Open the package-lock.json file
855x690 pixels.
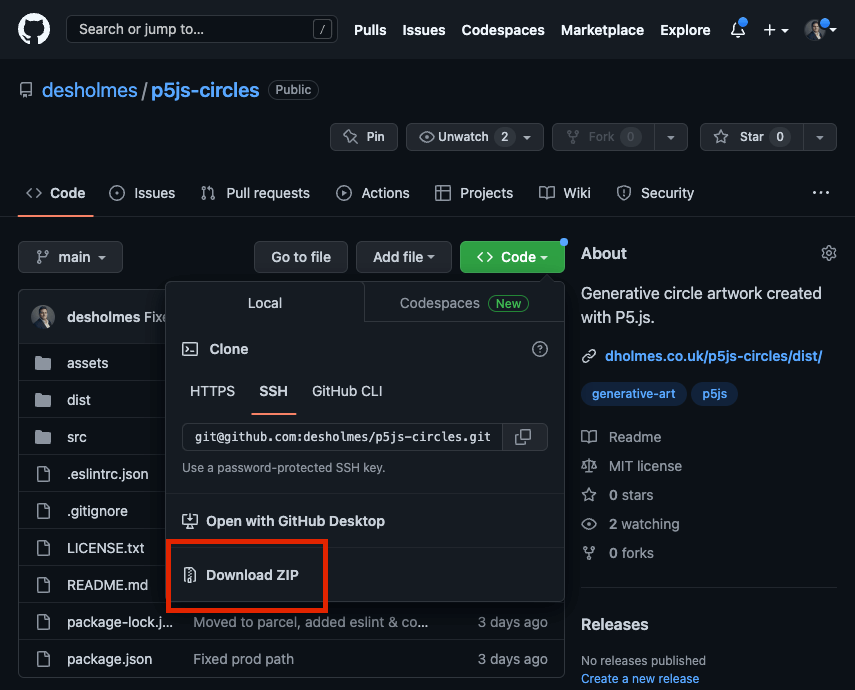coord(120,622)
